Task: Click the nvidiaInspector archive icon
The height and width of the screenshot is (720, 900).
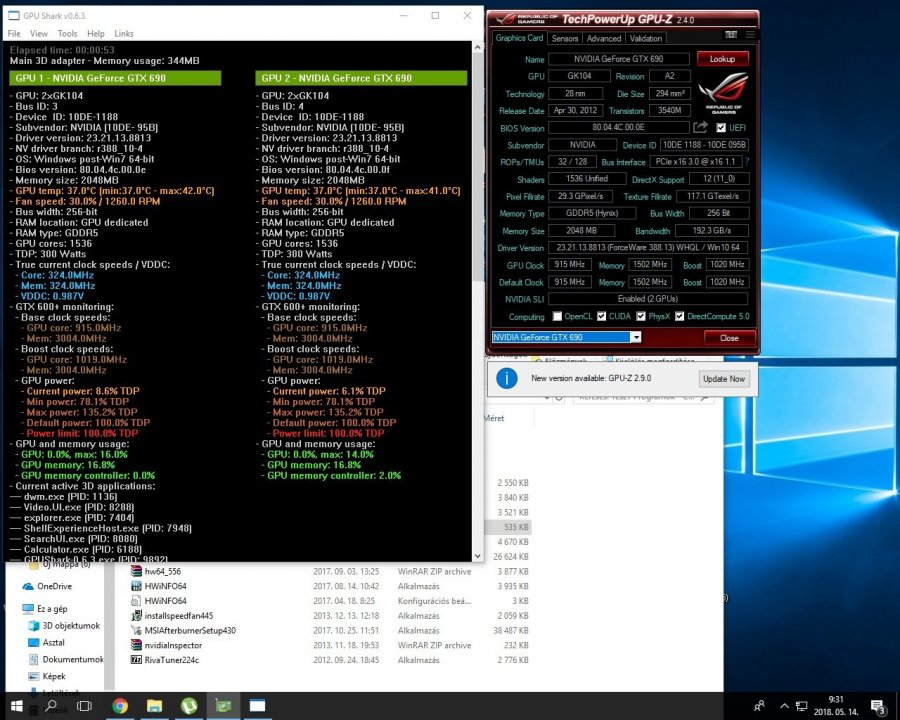Action: pyautogui.click(x=136, y=645)
